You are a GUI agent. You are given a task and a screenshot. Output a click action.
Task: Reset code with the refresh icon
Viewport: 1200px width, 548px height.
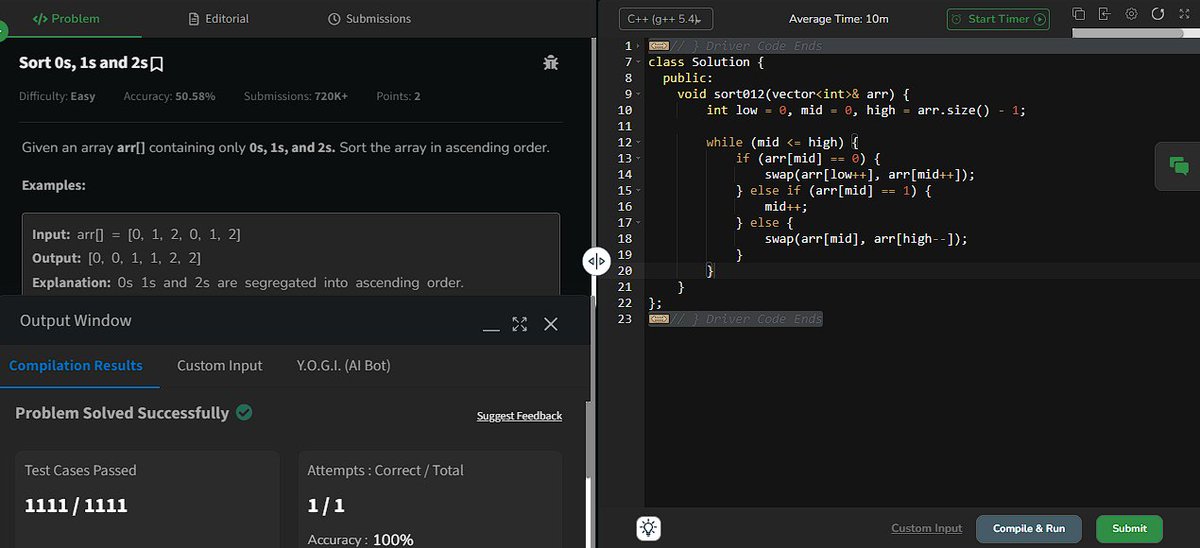(x=1157, y=14)
